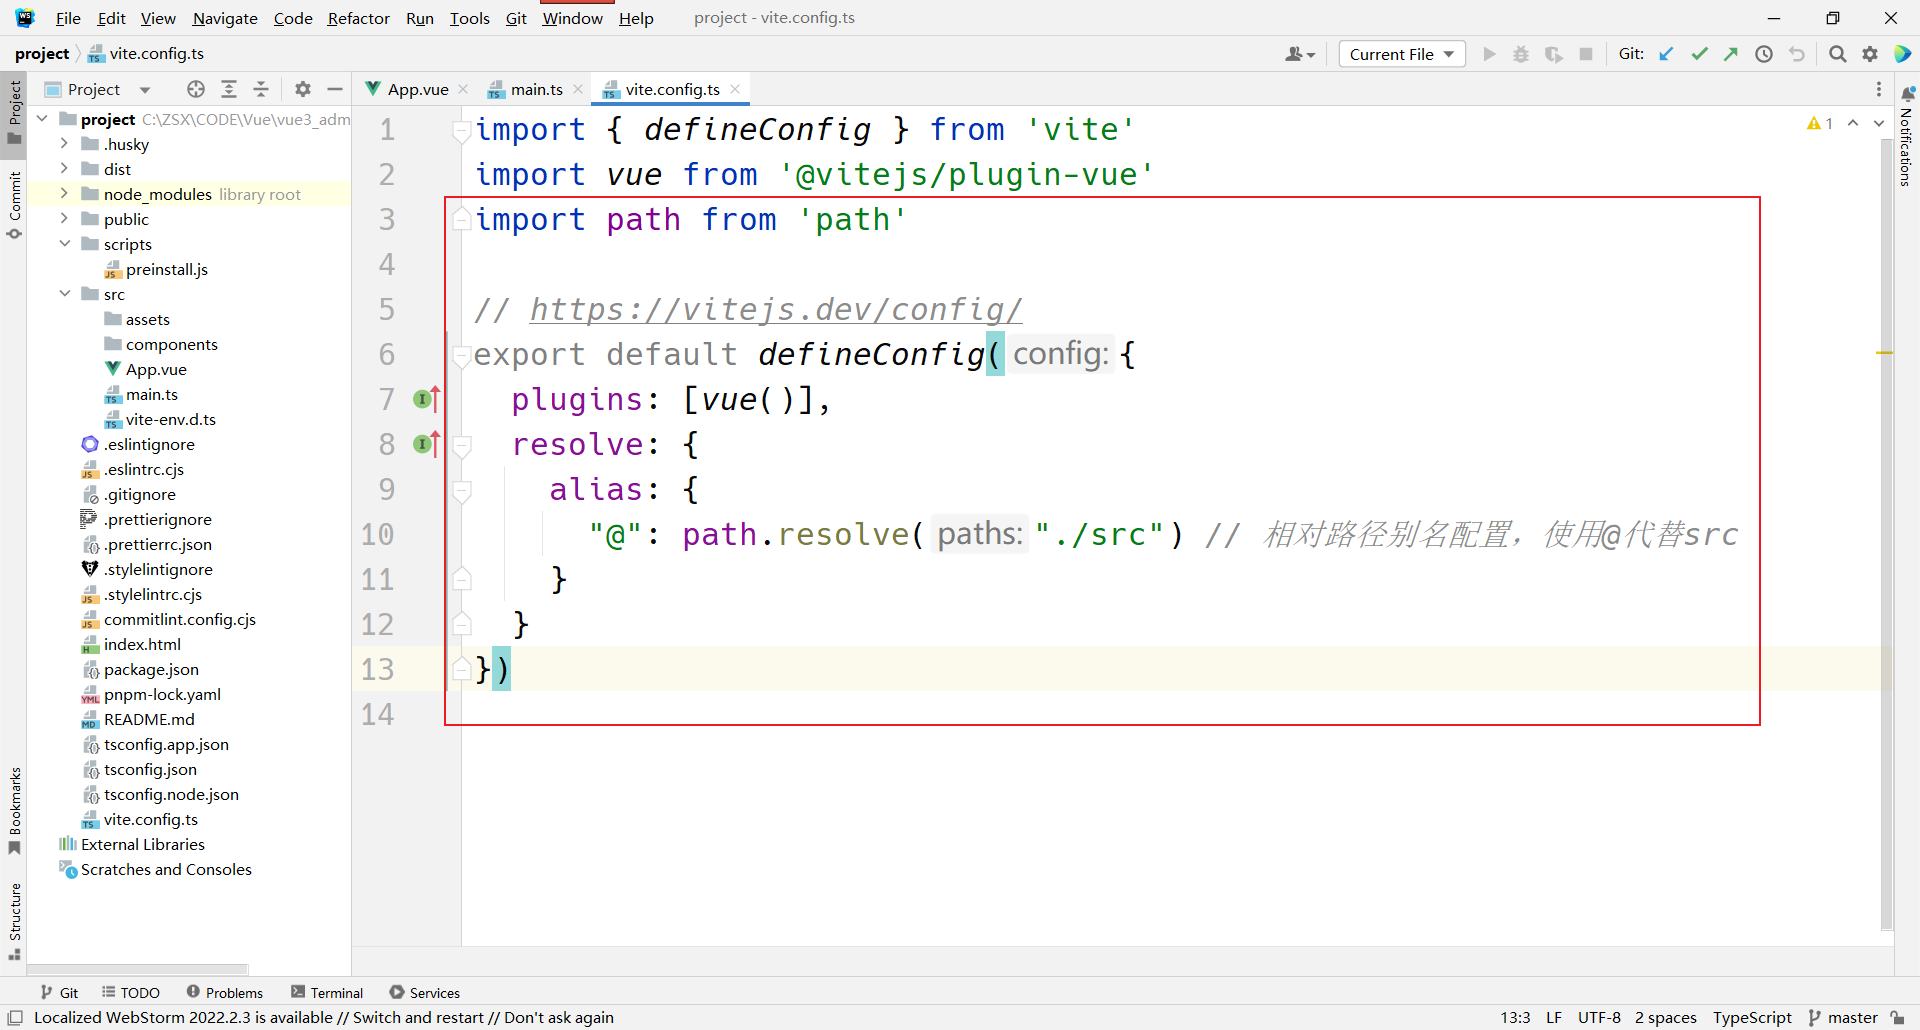The width and height of the screenshot is (1920, 1030).
Task: Click the Run with Coverage icon
Action: point(1553,54)
